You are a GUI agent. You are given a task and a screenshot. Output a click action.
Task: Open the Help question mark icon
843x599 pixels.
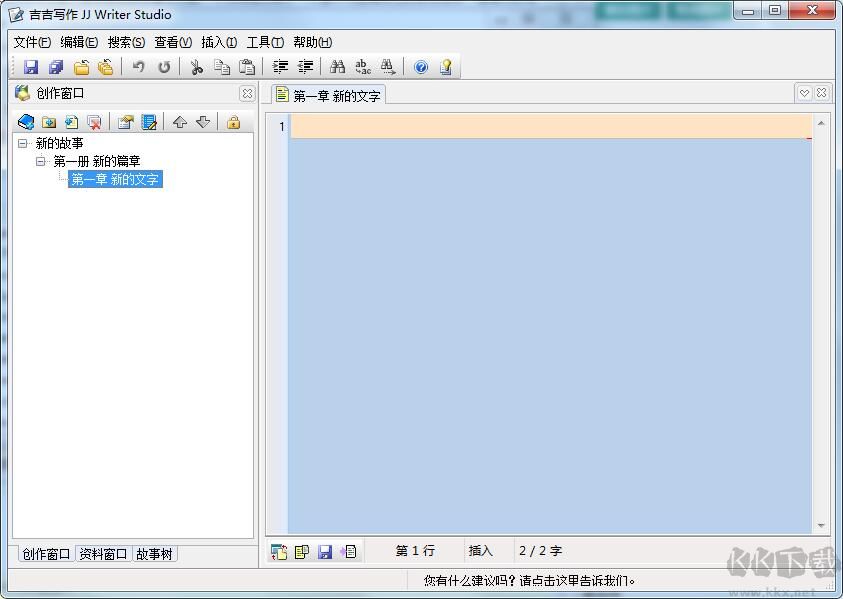click(x=420, y=66)
